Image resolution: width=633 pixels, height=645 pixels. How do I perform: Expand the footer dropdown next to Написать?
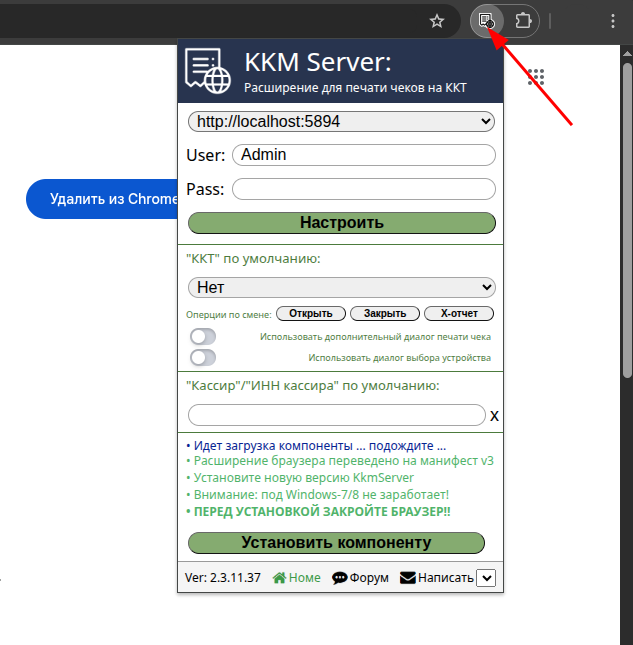click(x=486, y=578)
